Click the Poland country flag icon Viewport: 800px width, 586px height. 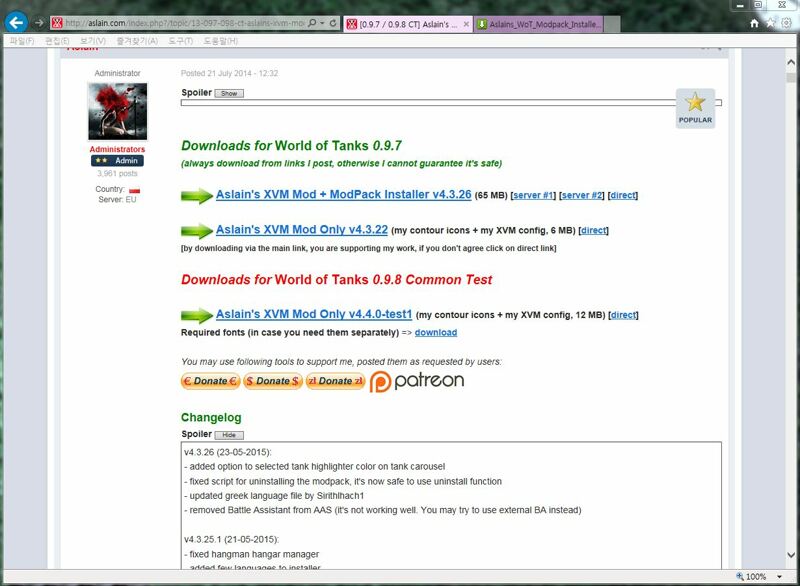tap(134, 190)
